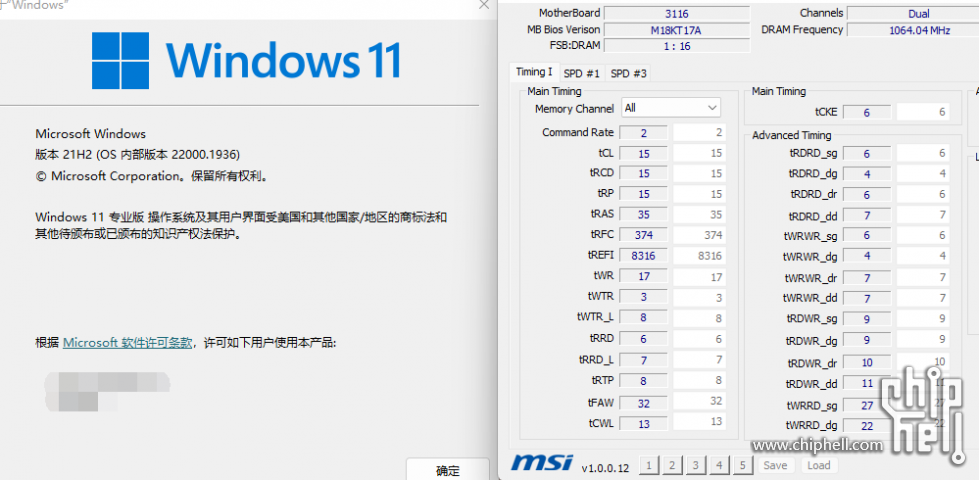Click the MB Bios Version value M18KT17A

(x=677, y=30)
